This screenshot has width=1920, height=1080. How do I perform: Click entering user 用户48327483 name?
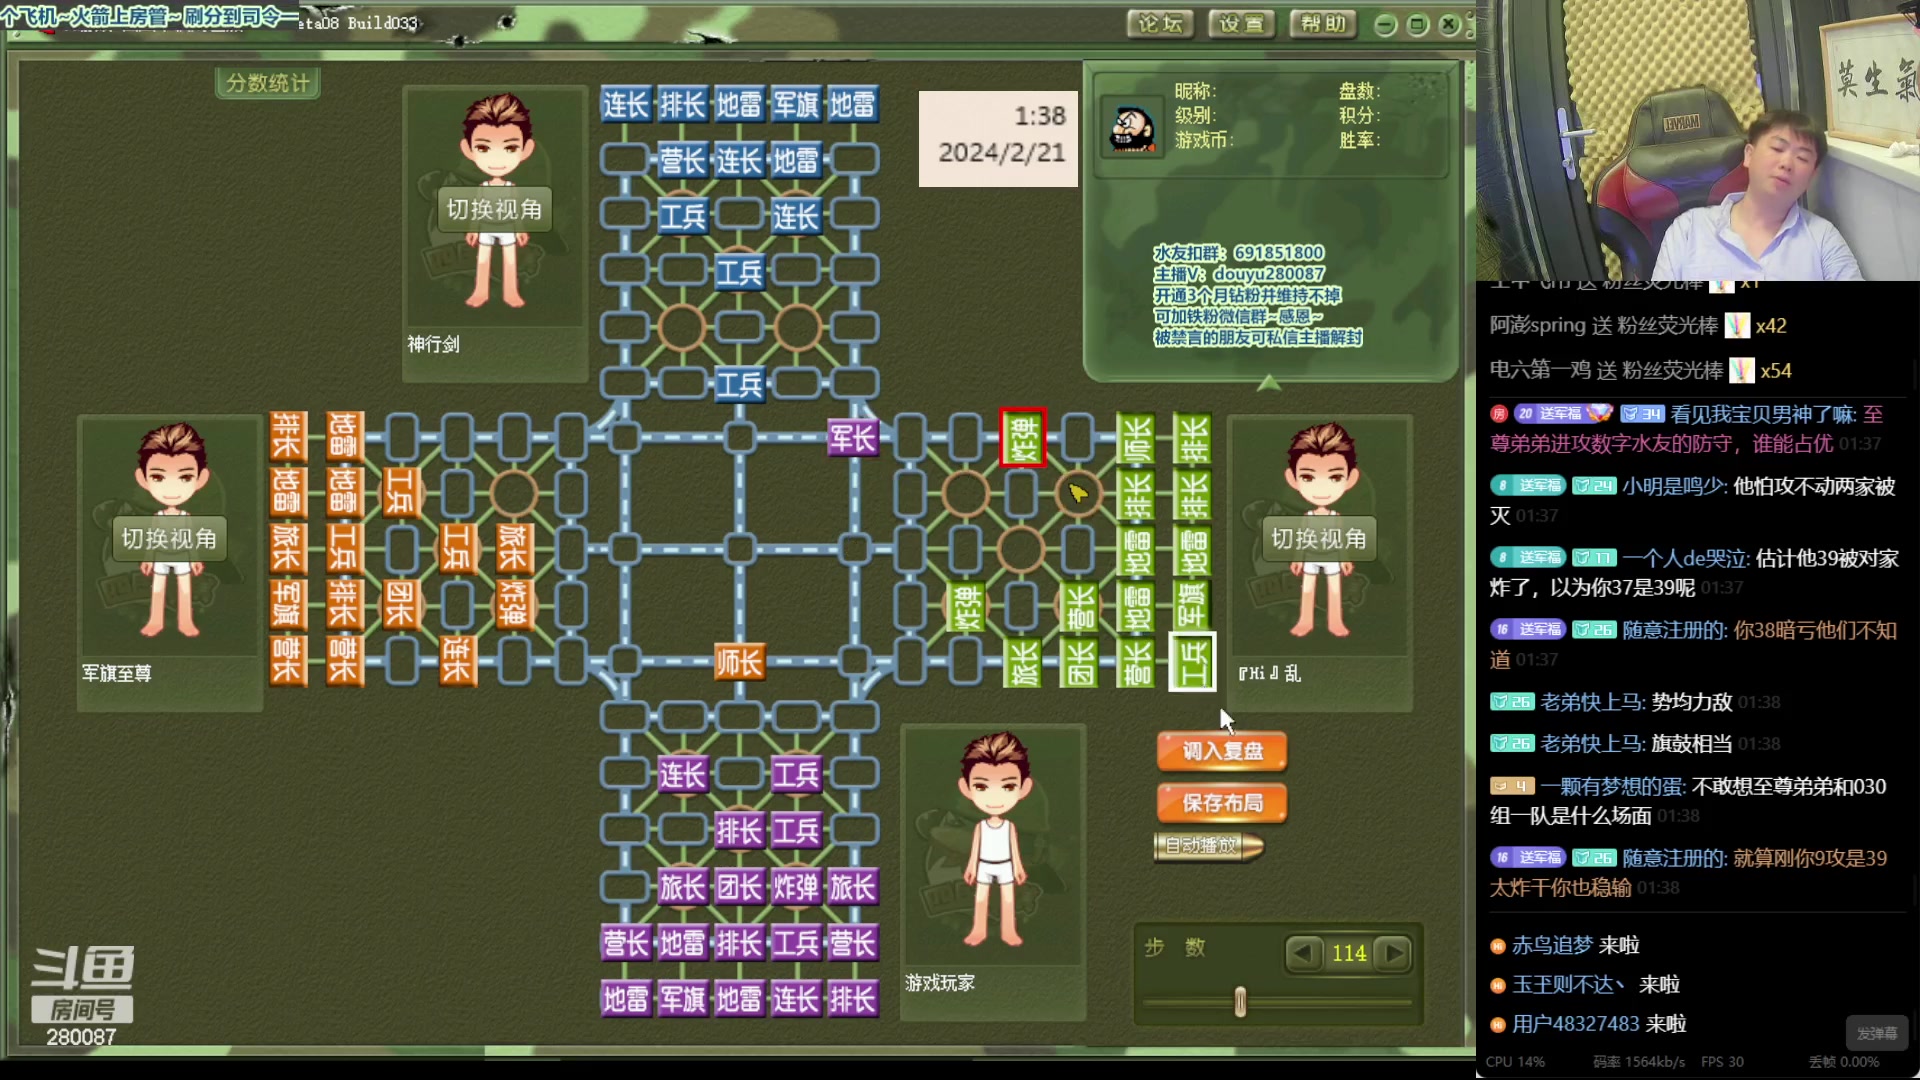coord(1575,1024)
